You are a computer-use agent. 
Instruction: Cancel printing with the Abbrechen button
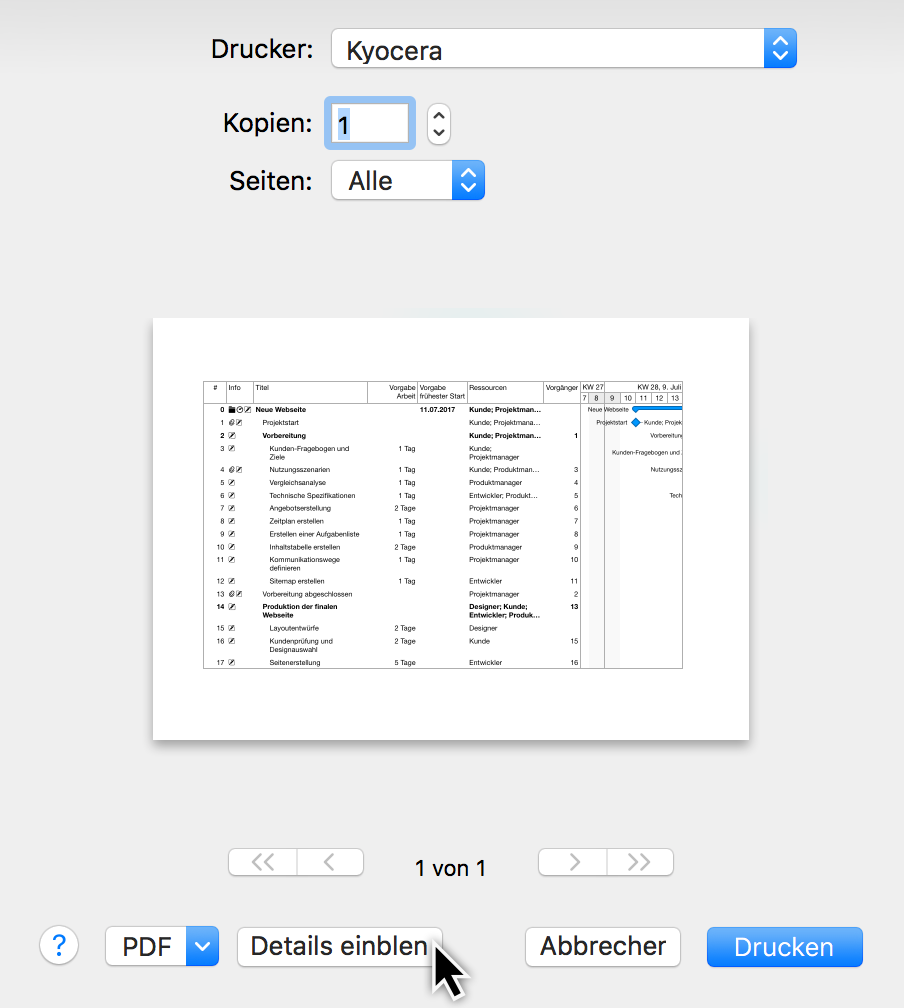click(x=602, y=946)
